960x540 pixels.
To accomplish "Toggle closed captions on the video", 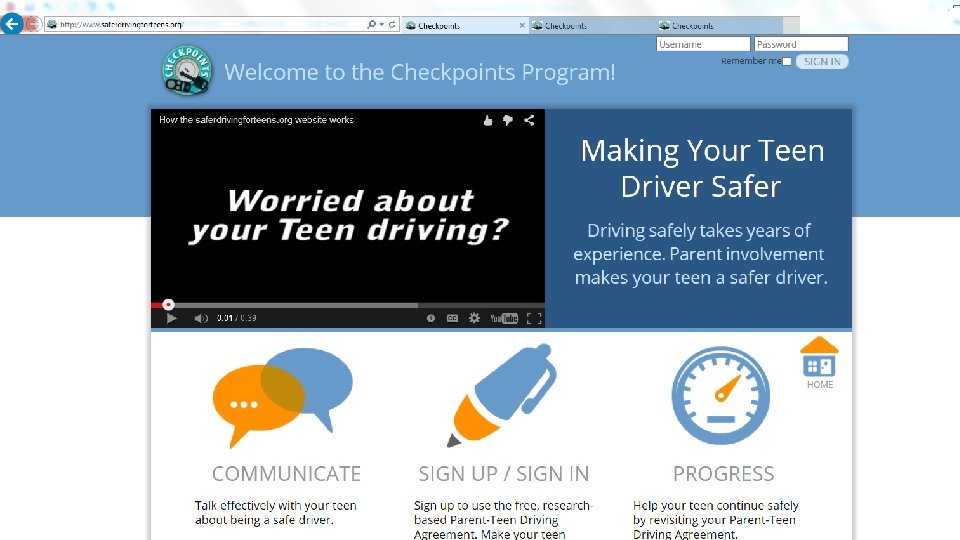I will (452, 318).
